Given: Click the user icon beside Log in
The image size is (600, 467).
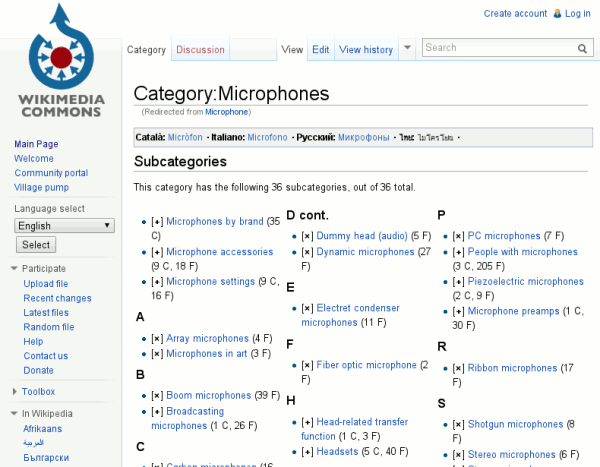Looking at the screenshot, I should (x=555, y=13).
